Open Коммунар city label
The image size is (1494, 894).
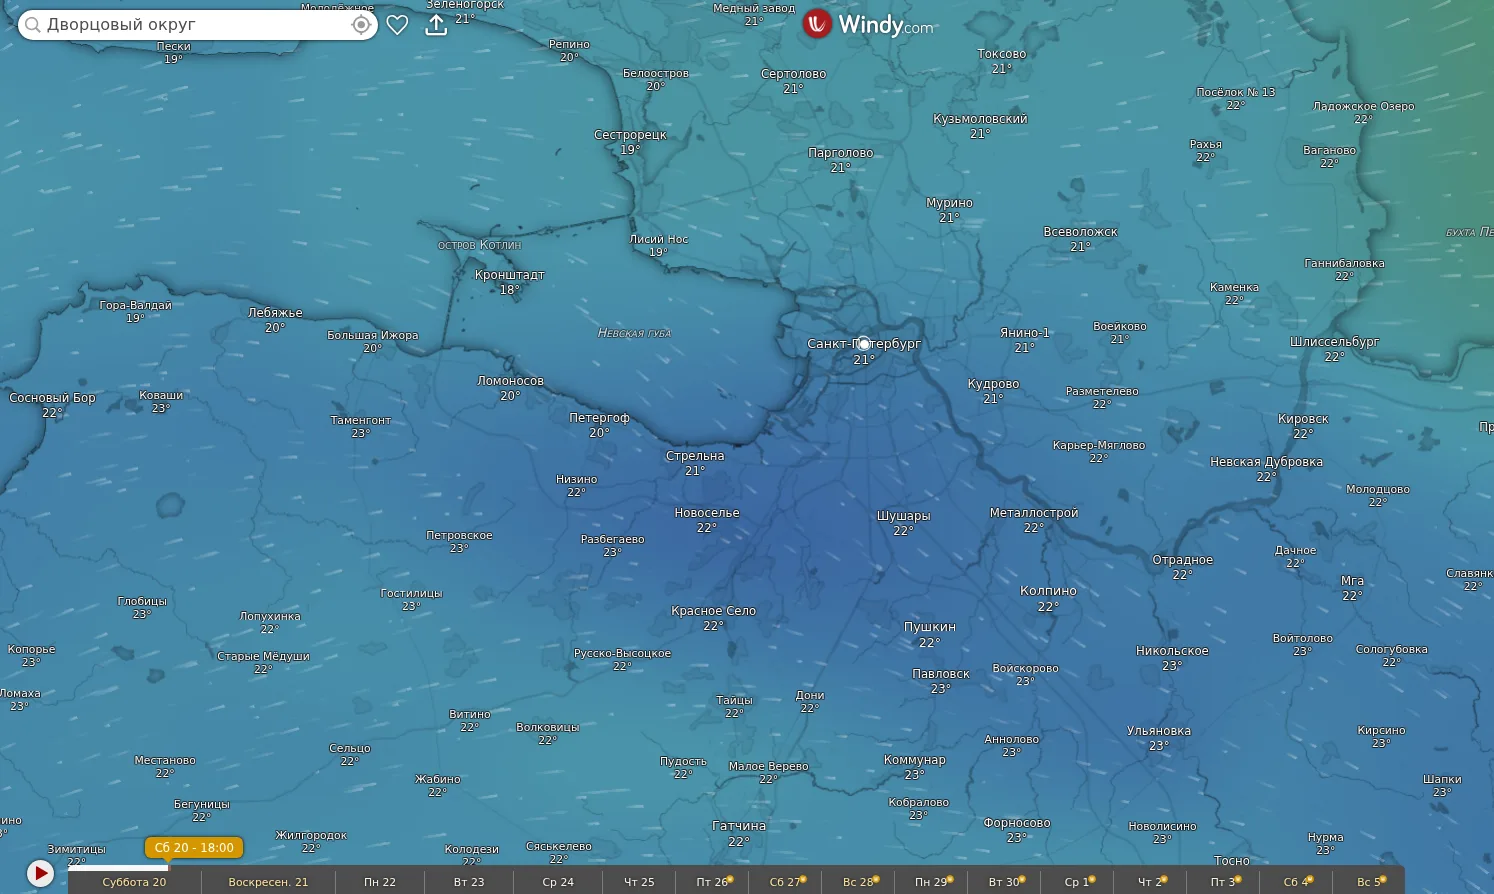(914, 760)
